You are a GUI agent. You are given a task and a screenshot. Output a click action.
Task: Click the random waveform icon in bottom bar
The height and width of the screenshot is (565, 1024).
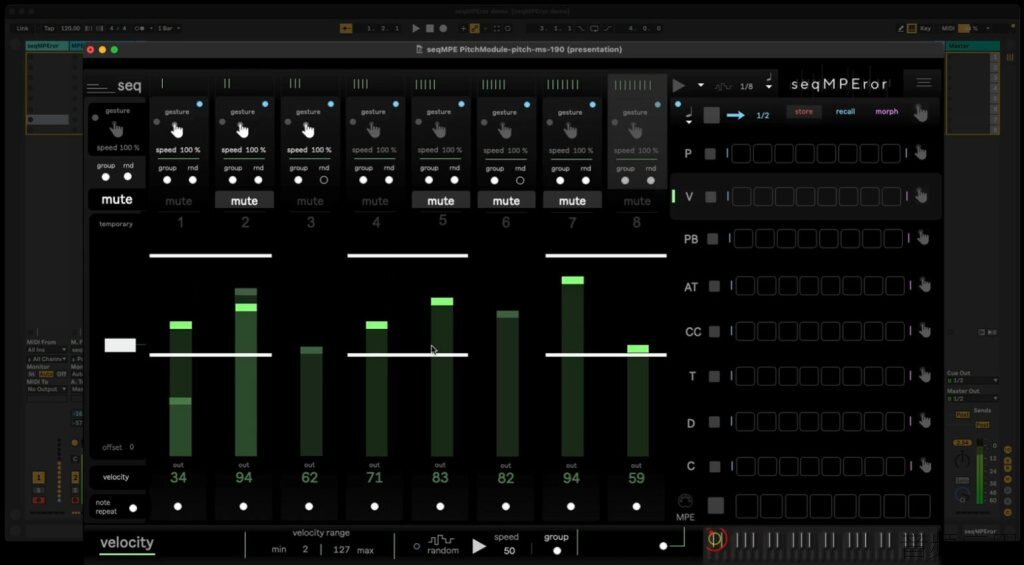(x=441, y=540)
